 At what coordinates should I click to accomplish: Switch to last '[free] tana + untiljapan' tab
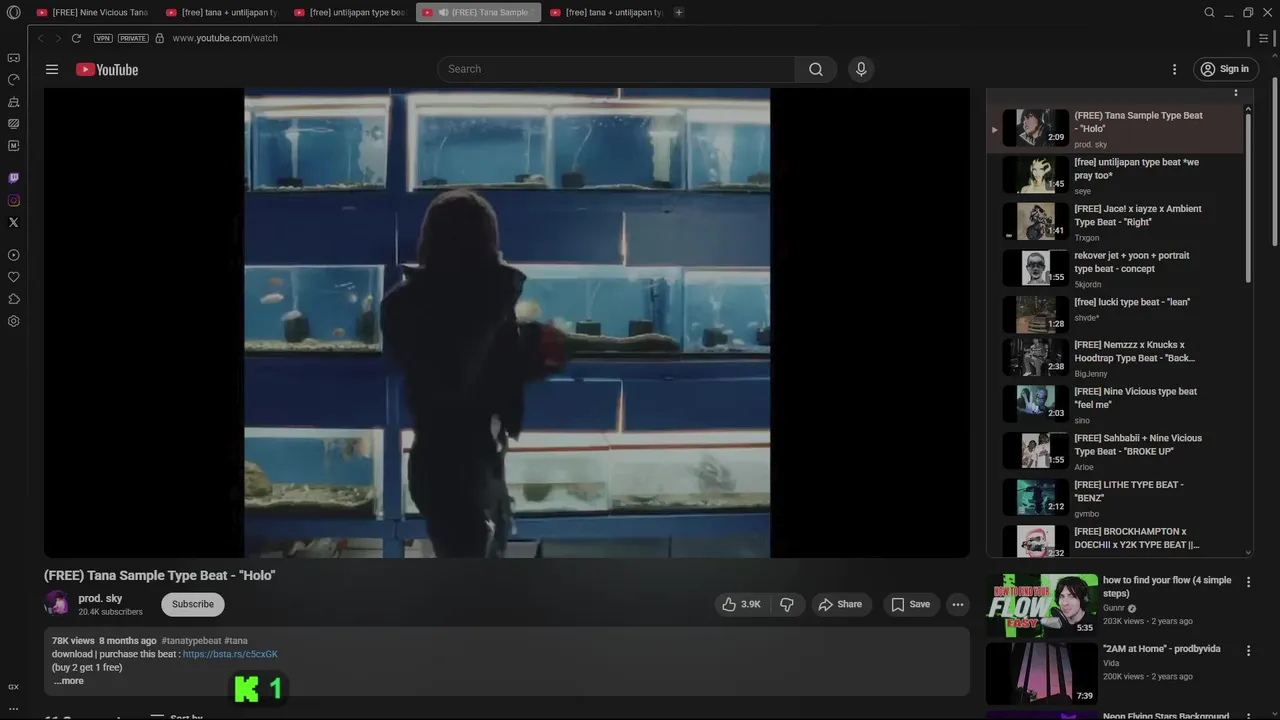click(606, 12)
